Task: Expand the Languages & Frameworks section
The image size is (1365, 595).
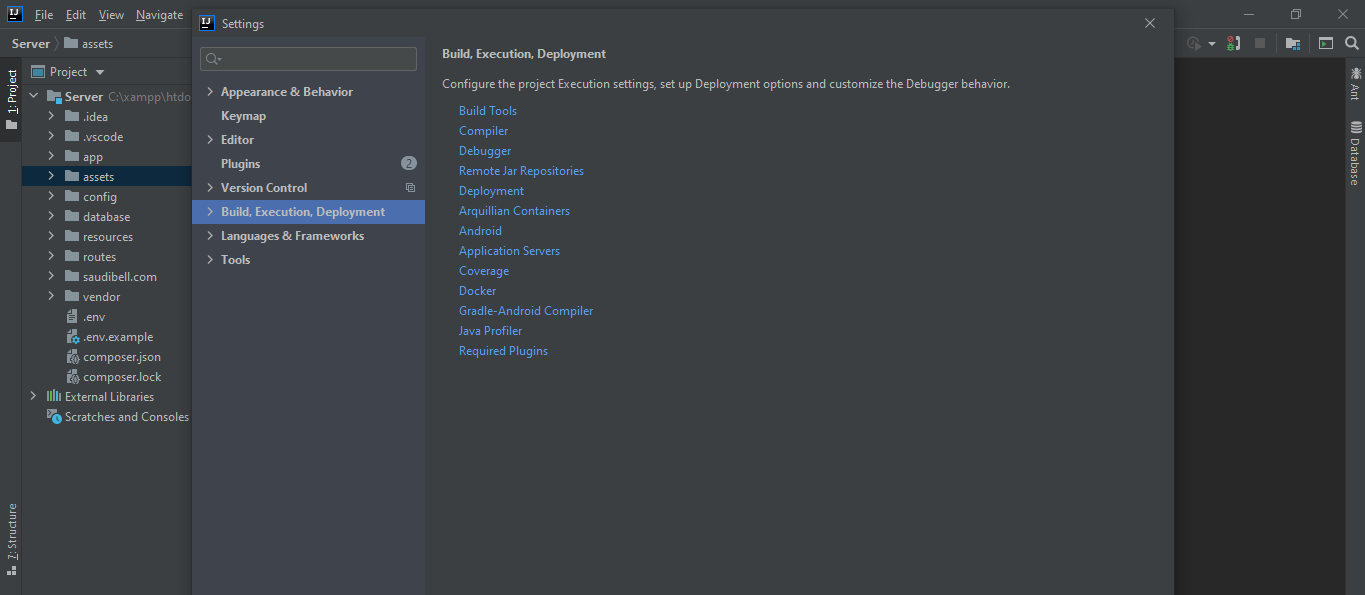Action: [x=210, y=236]
